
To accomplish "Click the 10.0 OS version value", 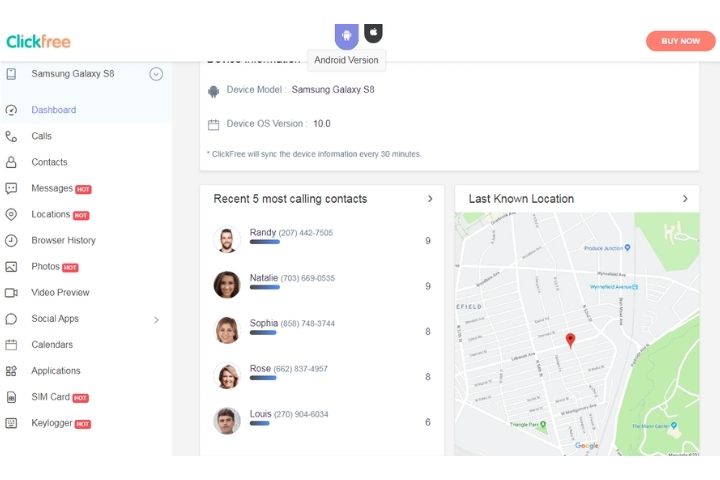I will pyautogui.click(x=322, y=124).
